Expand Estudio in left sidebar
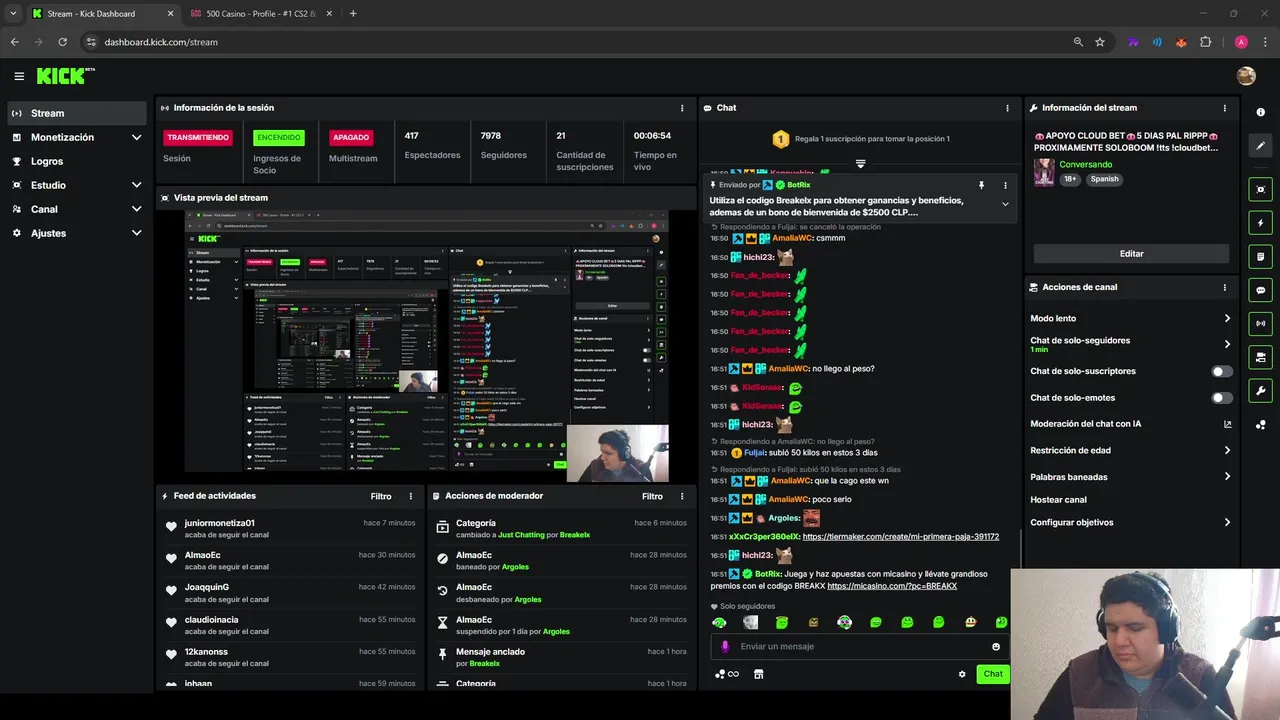 (x=137, y=185)
